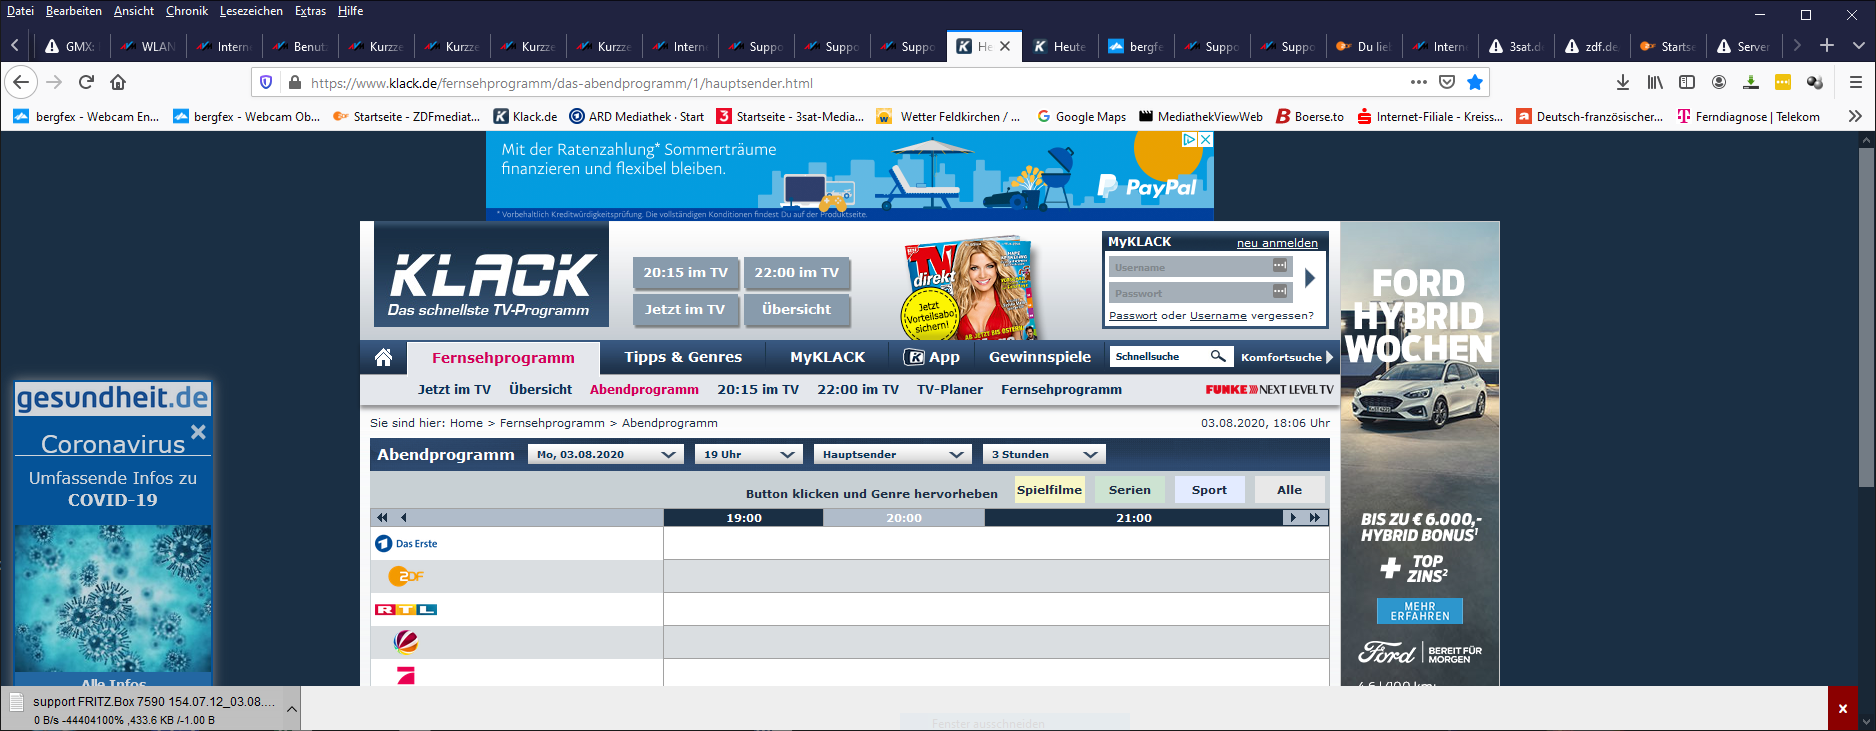Open the date dropdown Mo, 03.08.2020
Screen dimensions: 1876x731
[606, 454]
